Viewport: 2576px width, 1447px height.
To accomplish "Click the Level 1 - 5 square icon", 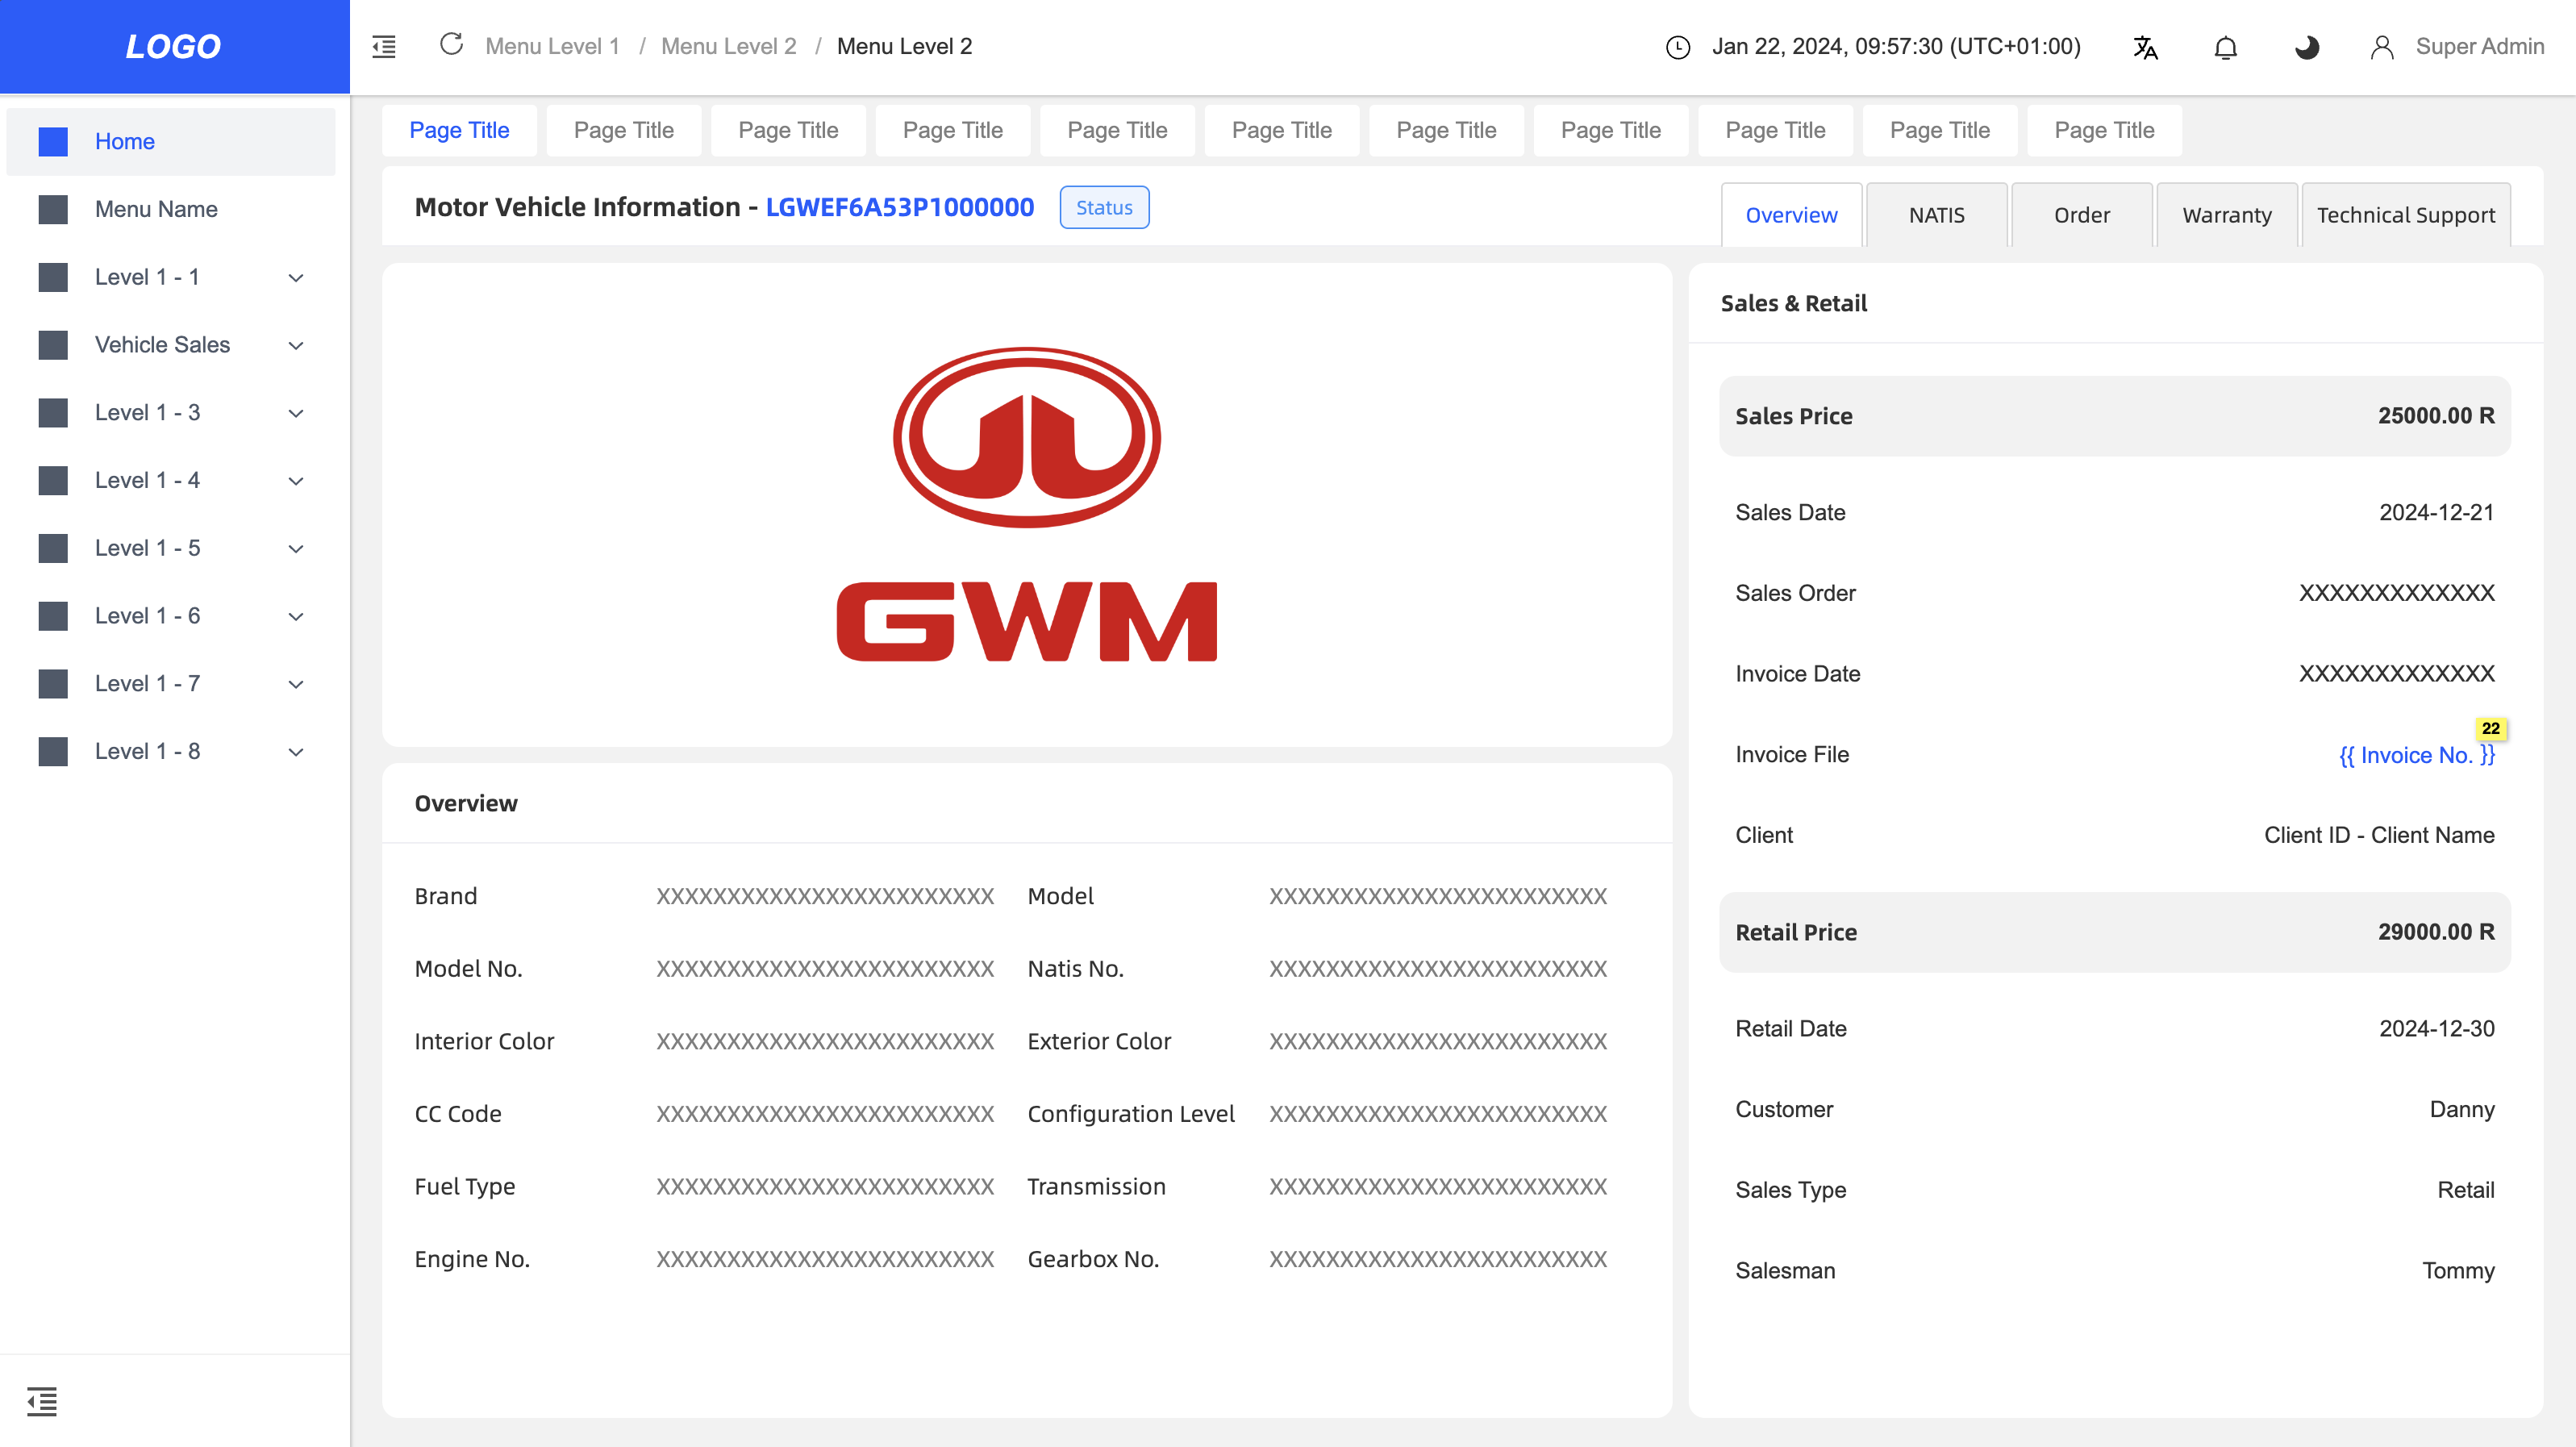I will [53, 548].
